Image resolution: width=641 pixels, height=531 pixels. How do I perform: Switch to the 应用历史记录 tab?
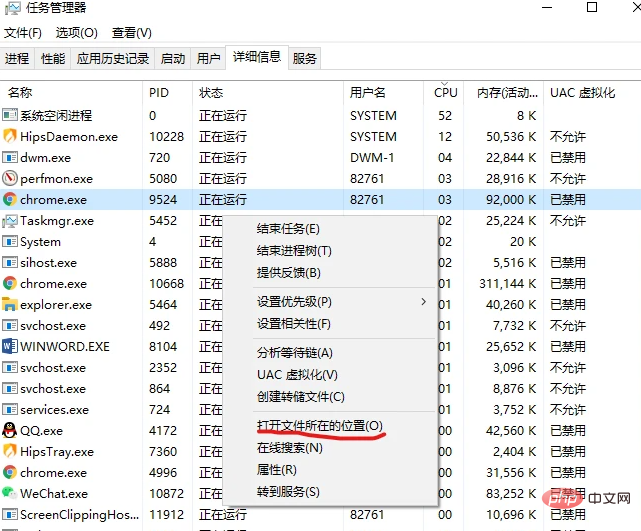(113, 58)
